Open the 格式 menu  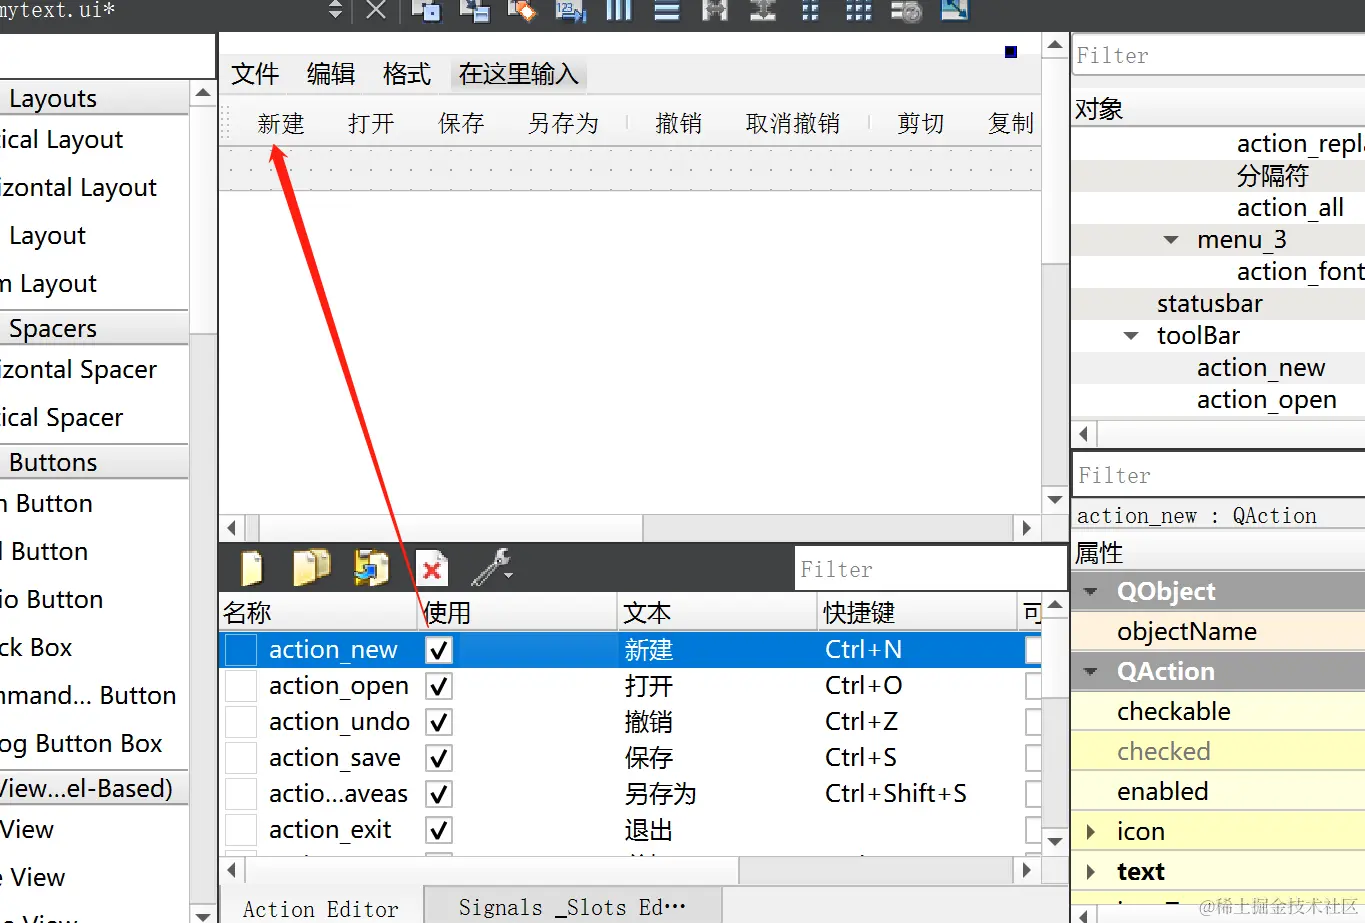point(407,74)
